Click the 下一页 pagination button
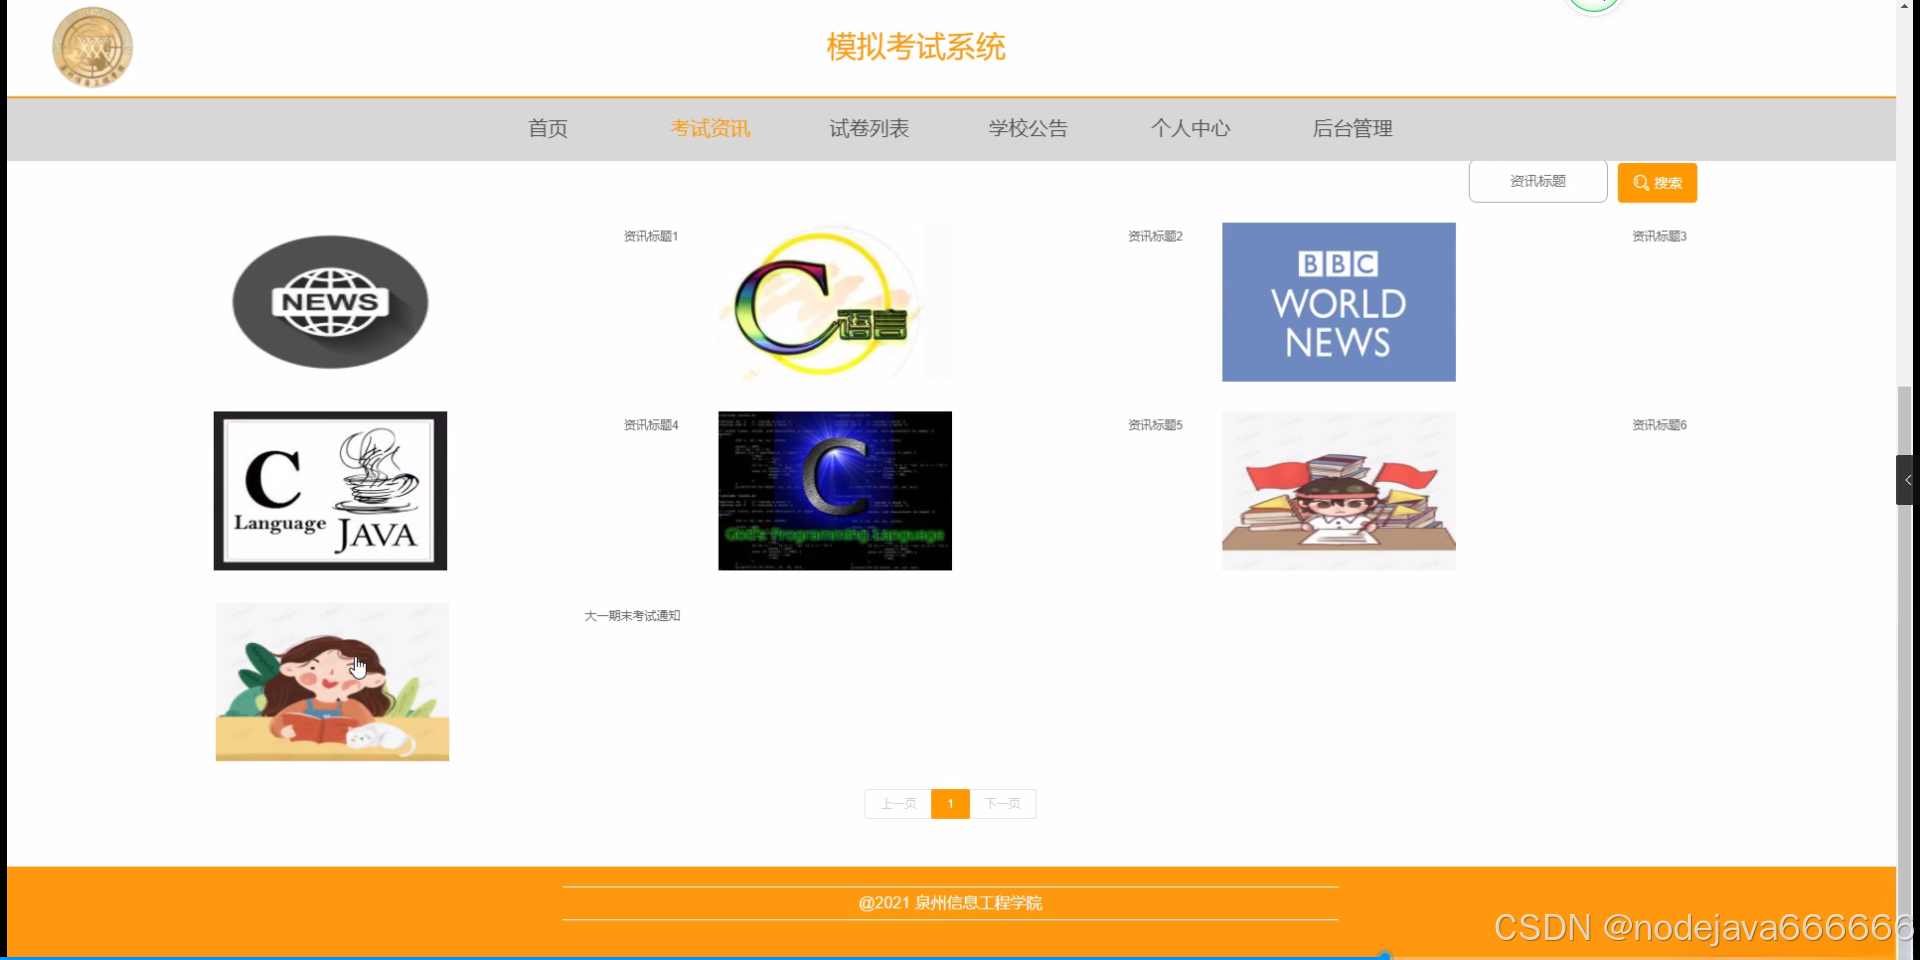Screen dimensions: 1920x960 (1002, 804)
